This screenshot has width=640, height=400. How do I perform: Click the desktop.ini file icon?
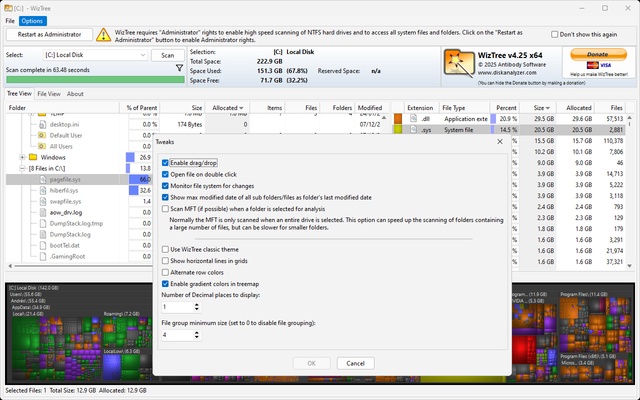click(42, 124)
